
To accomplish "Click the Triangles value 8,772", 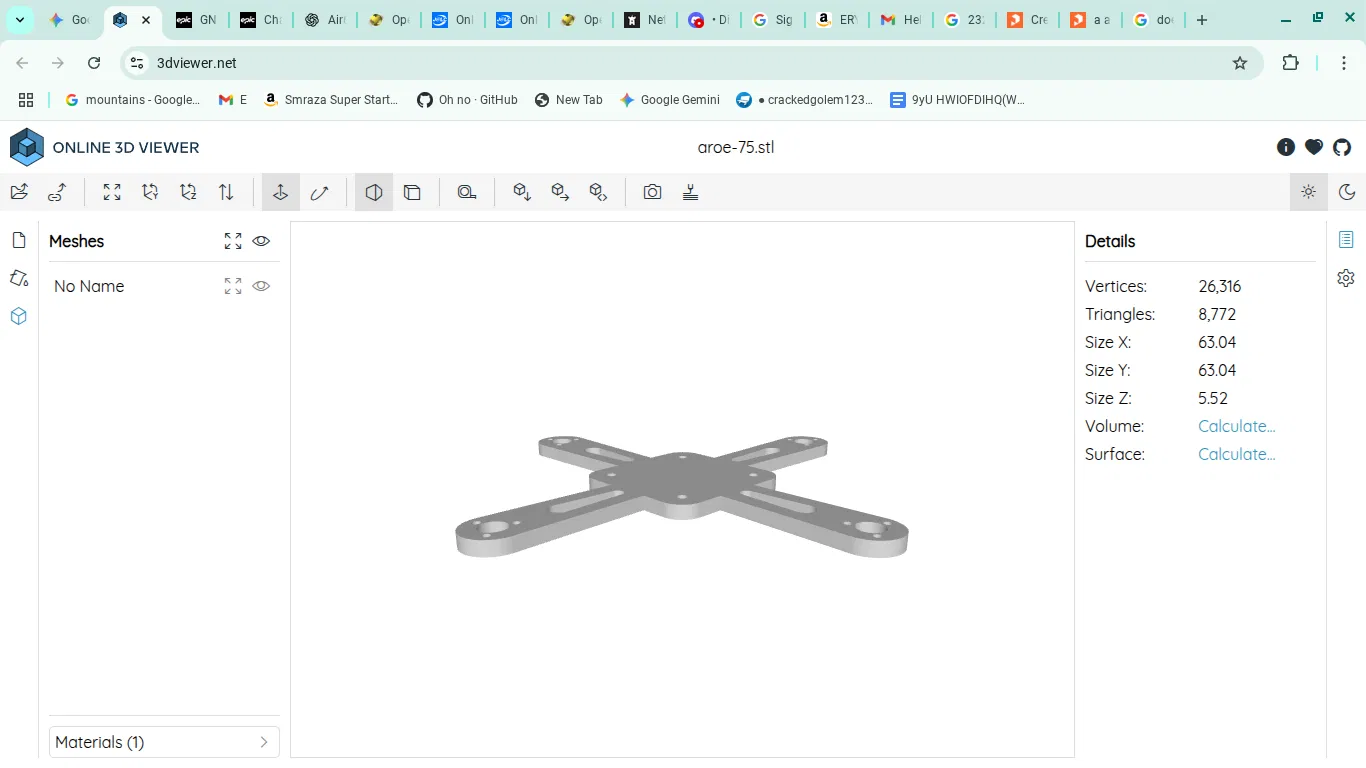I will pos(1217,314).
